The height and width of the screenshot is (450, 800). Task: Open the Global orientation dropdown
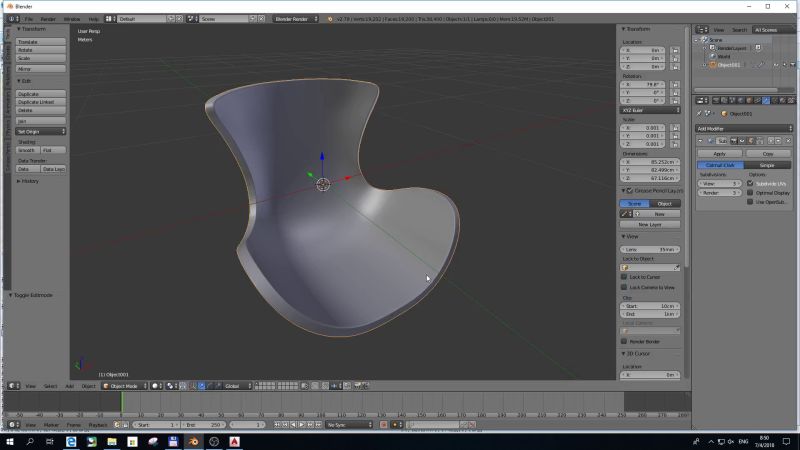pyautogui.click(x=238, y=386)
